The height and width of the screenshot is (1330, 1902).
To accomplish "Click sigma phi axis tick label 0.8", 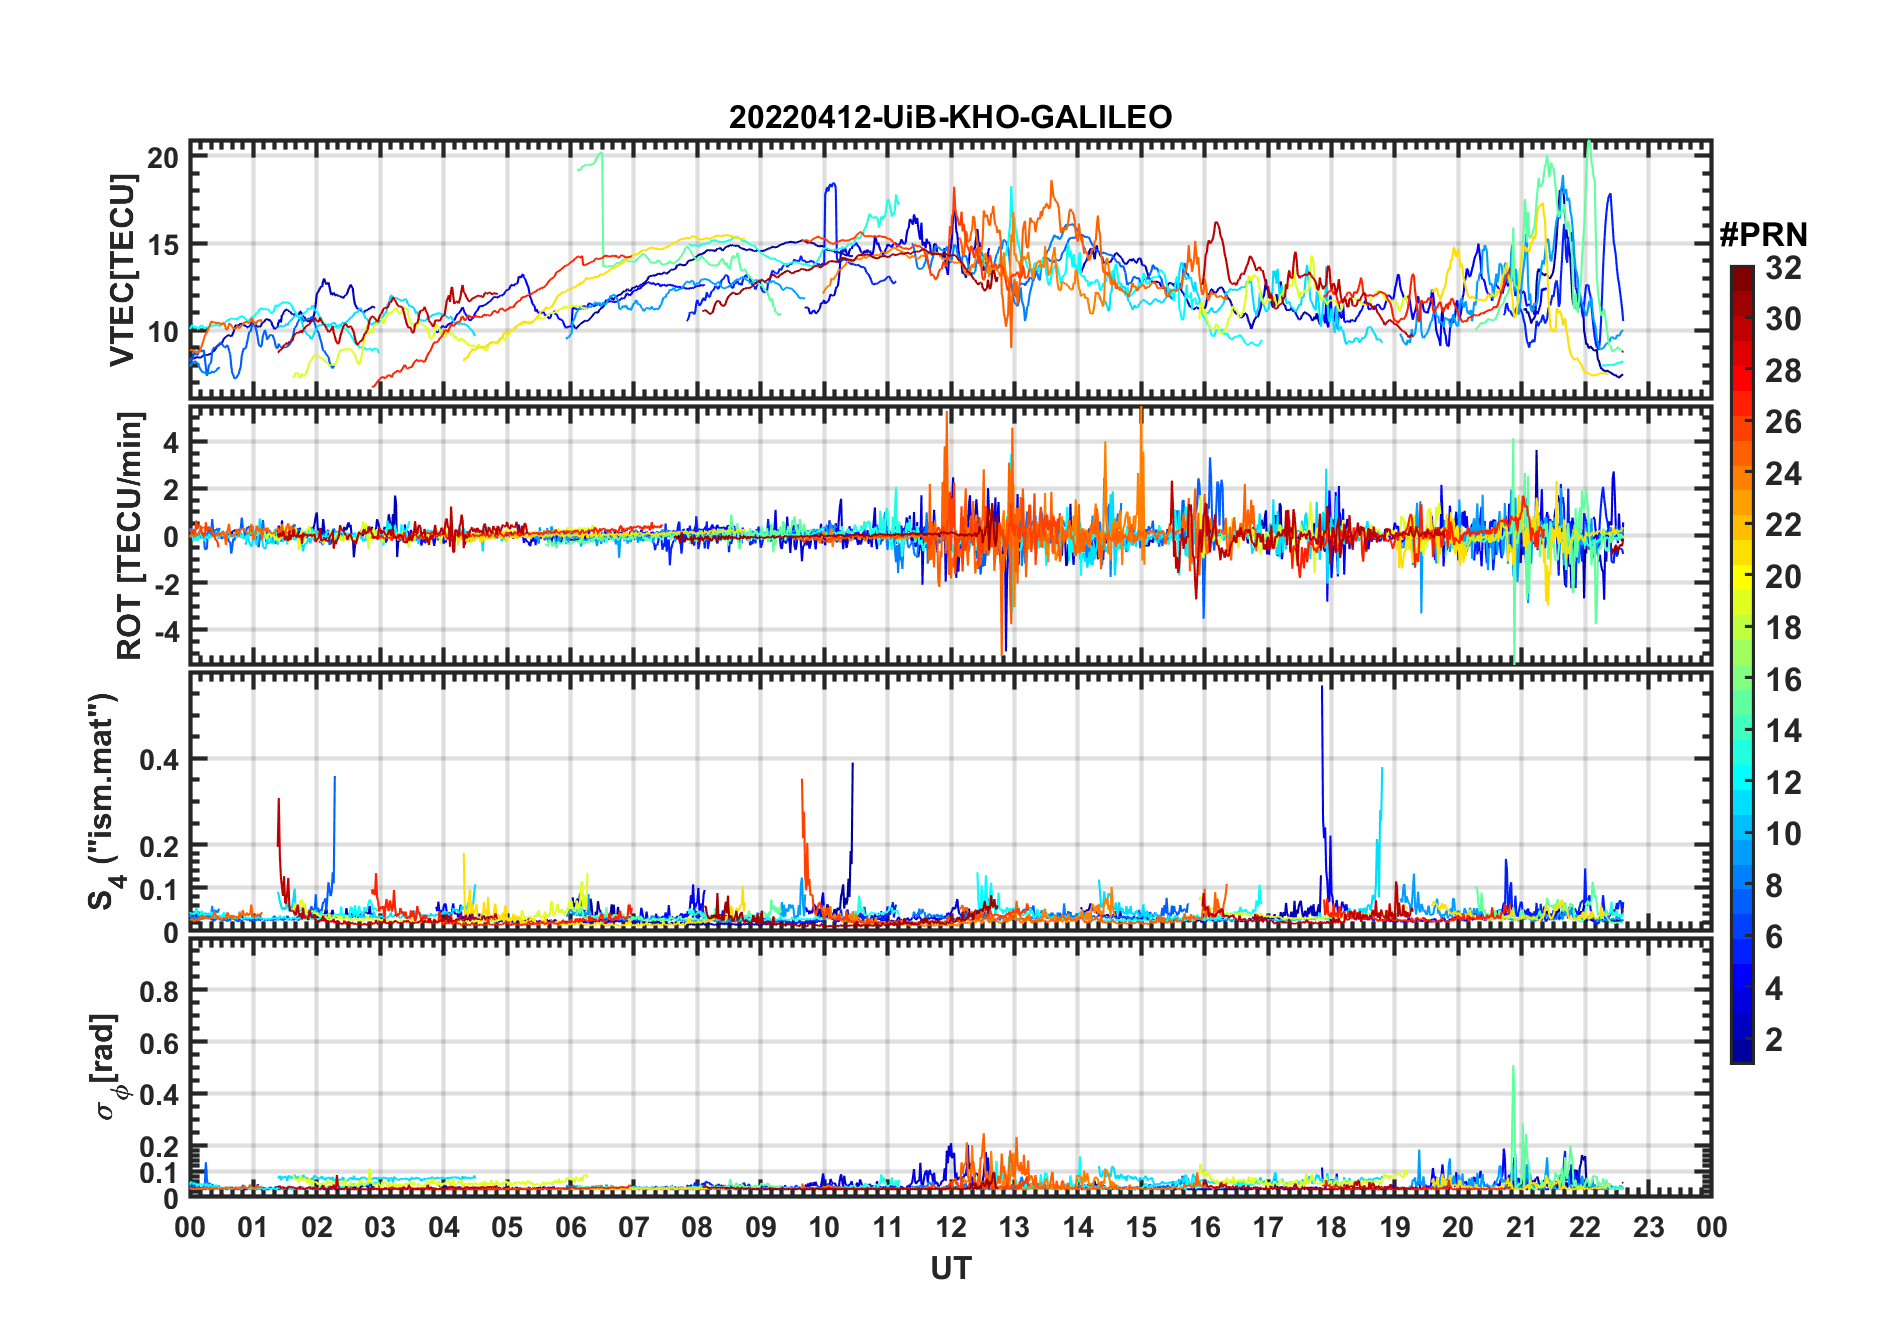I will point(159,991).
